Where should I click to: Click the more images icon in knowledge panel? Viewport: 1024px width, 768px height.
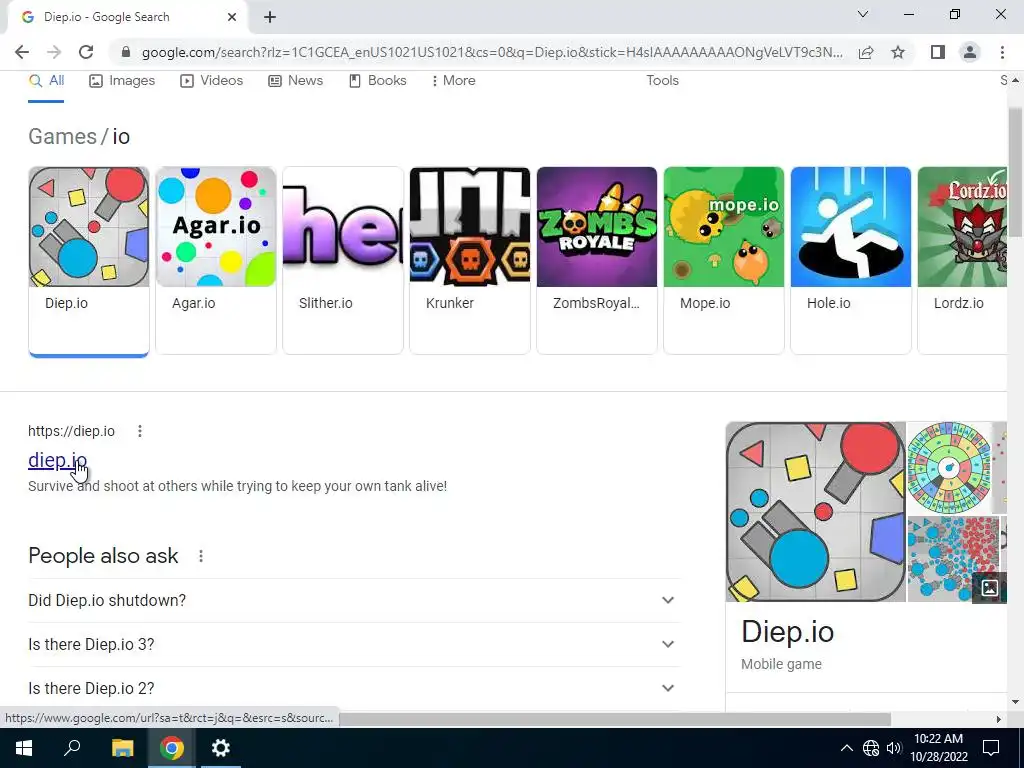pyautogui.click(x=989, y=588)
